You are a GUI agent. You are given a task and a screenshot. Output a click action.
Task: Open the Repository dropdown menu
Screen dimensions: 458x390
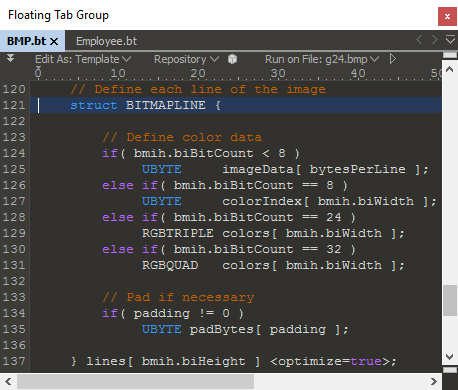point(186,59)
